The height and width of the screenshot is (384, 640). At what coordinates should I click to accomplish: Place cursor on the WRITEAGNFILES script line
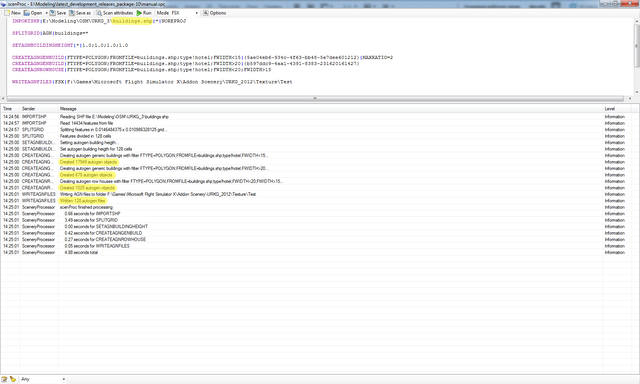click(x=152, y=82)
